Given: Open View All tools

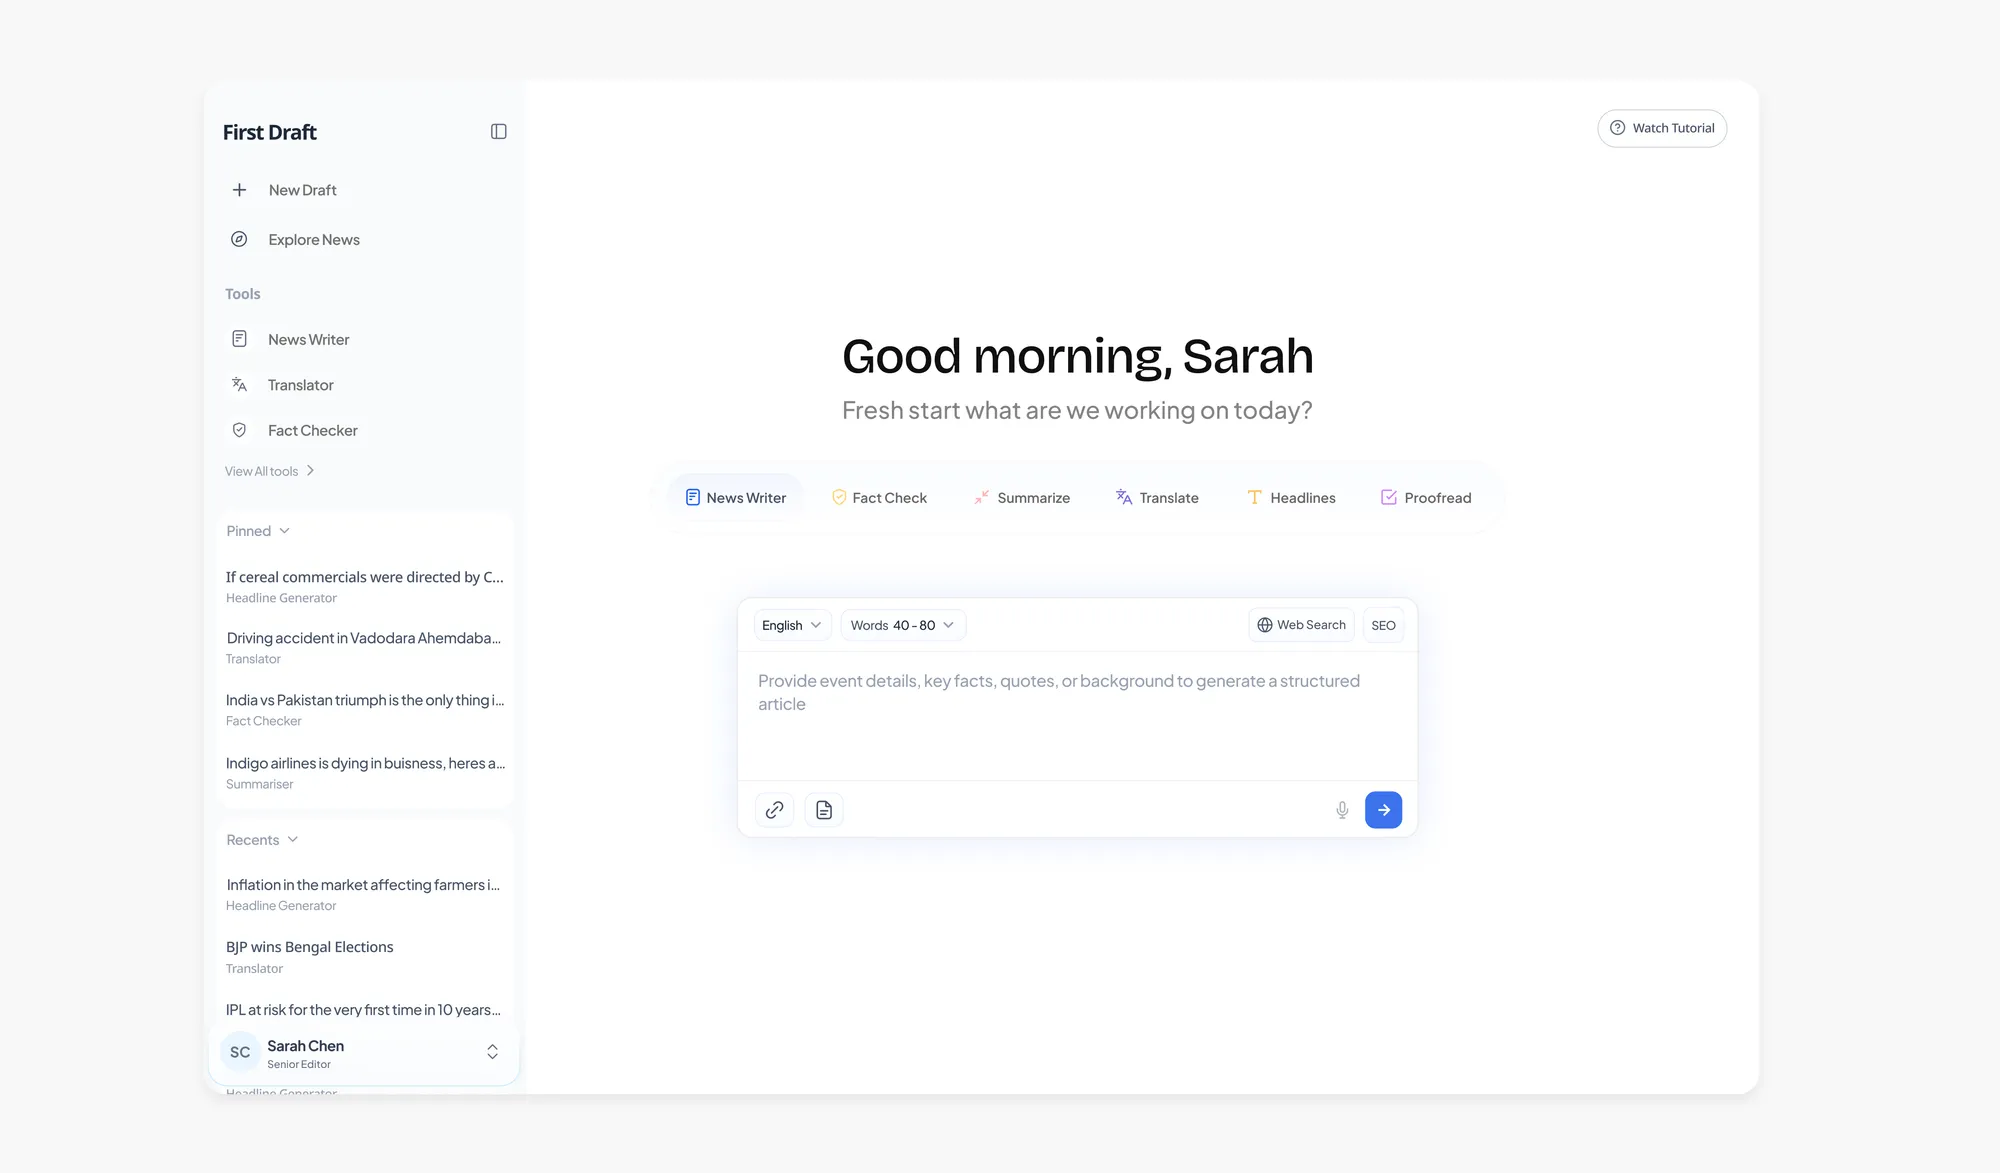Looking at the screenshot, I should tap(270, 471).
